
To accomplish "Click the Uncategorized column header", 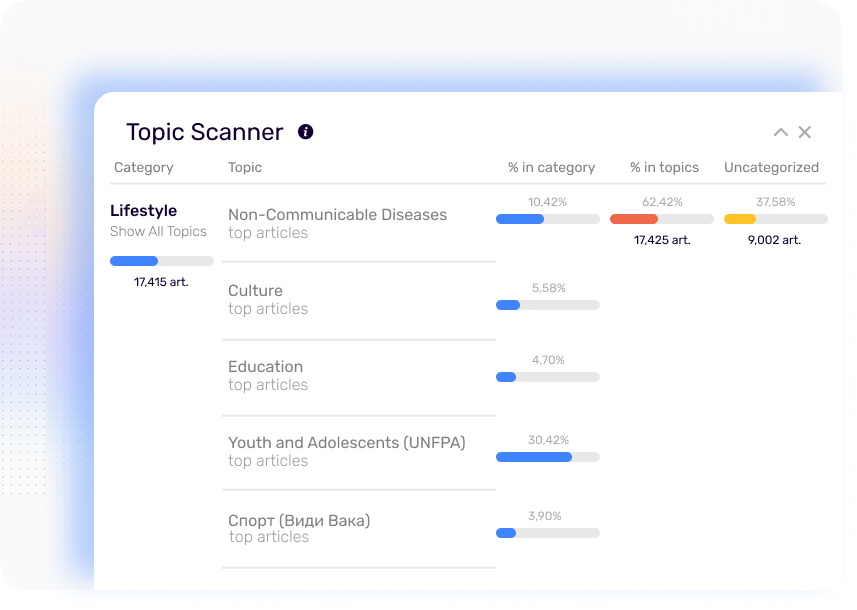I will click(x=771, y=167).
